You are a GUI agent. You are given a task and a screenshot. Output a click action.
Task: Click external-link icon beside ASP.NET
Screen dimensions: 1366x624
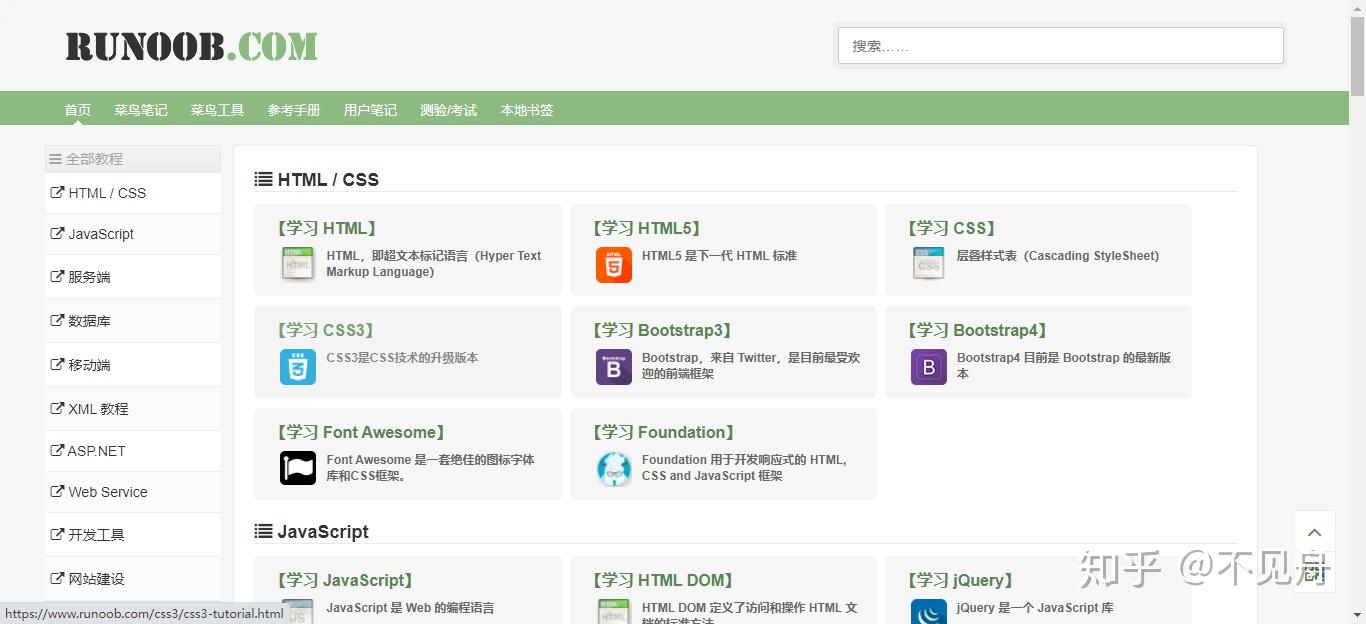click(x=57, y=451)
